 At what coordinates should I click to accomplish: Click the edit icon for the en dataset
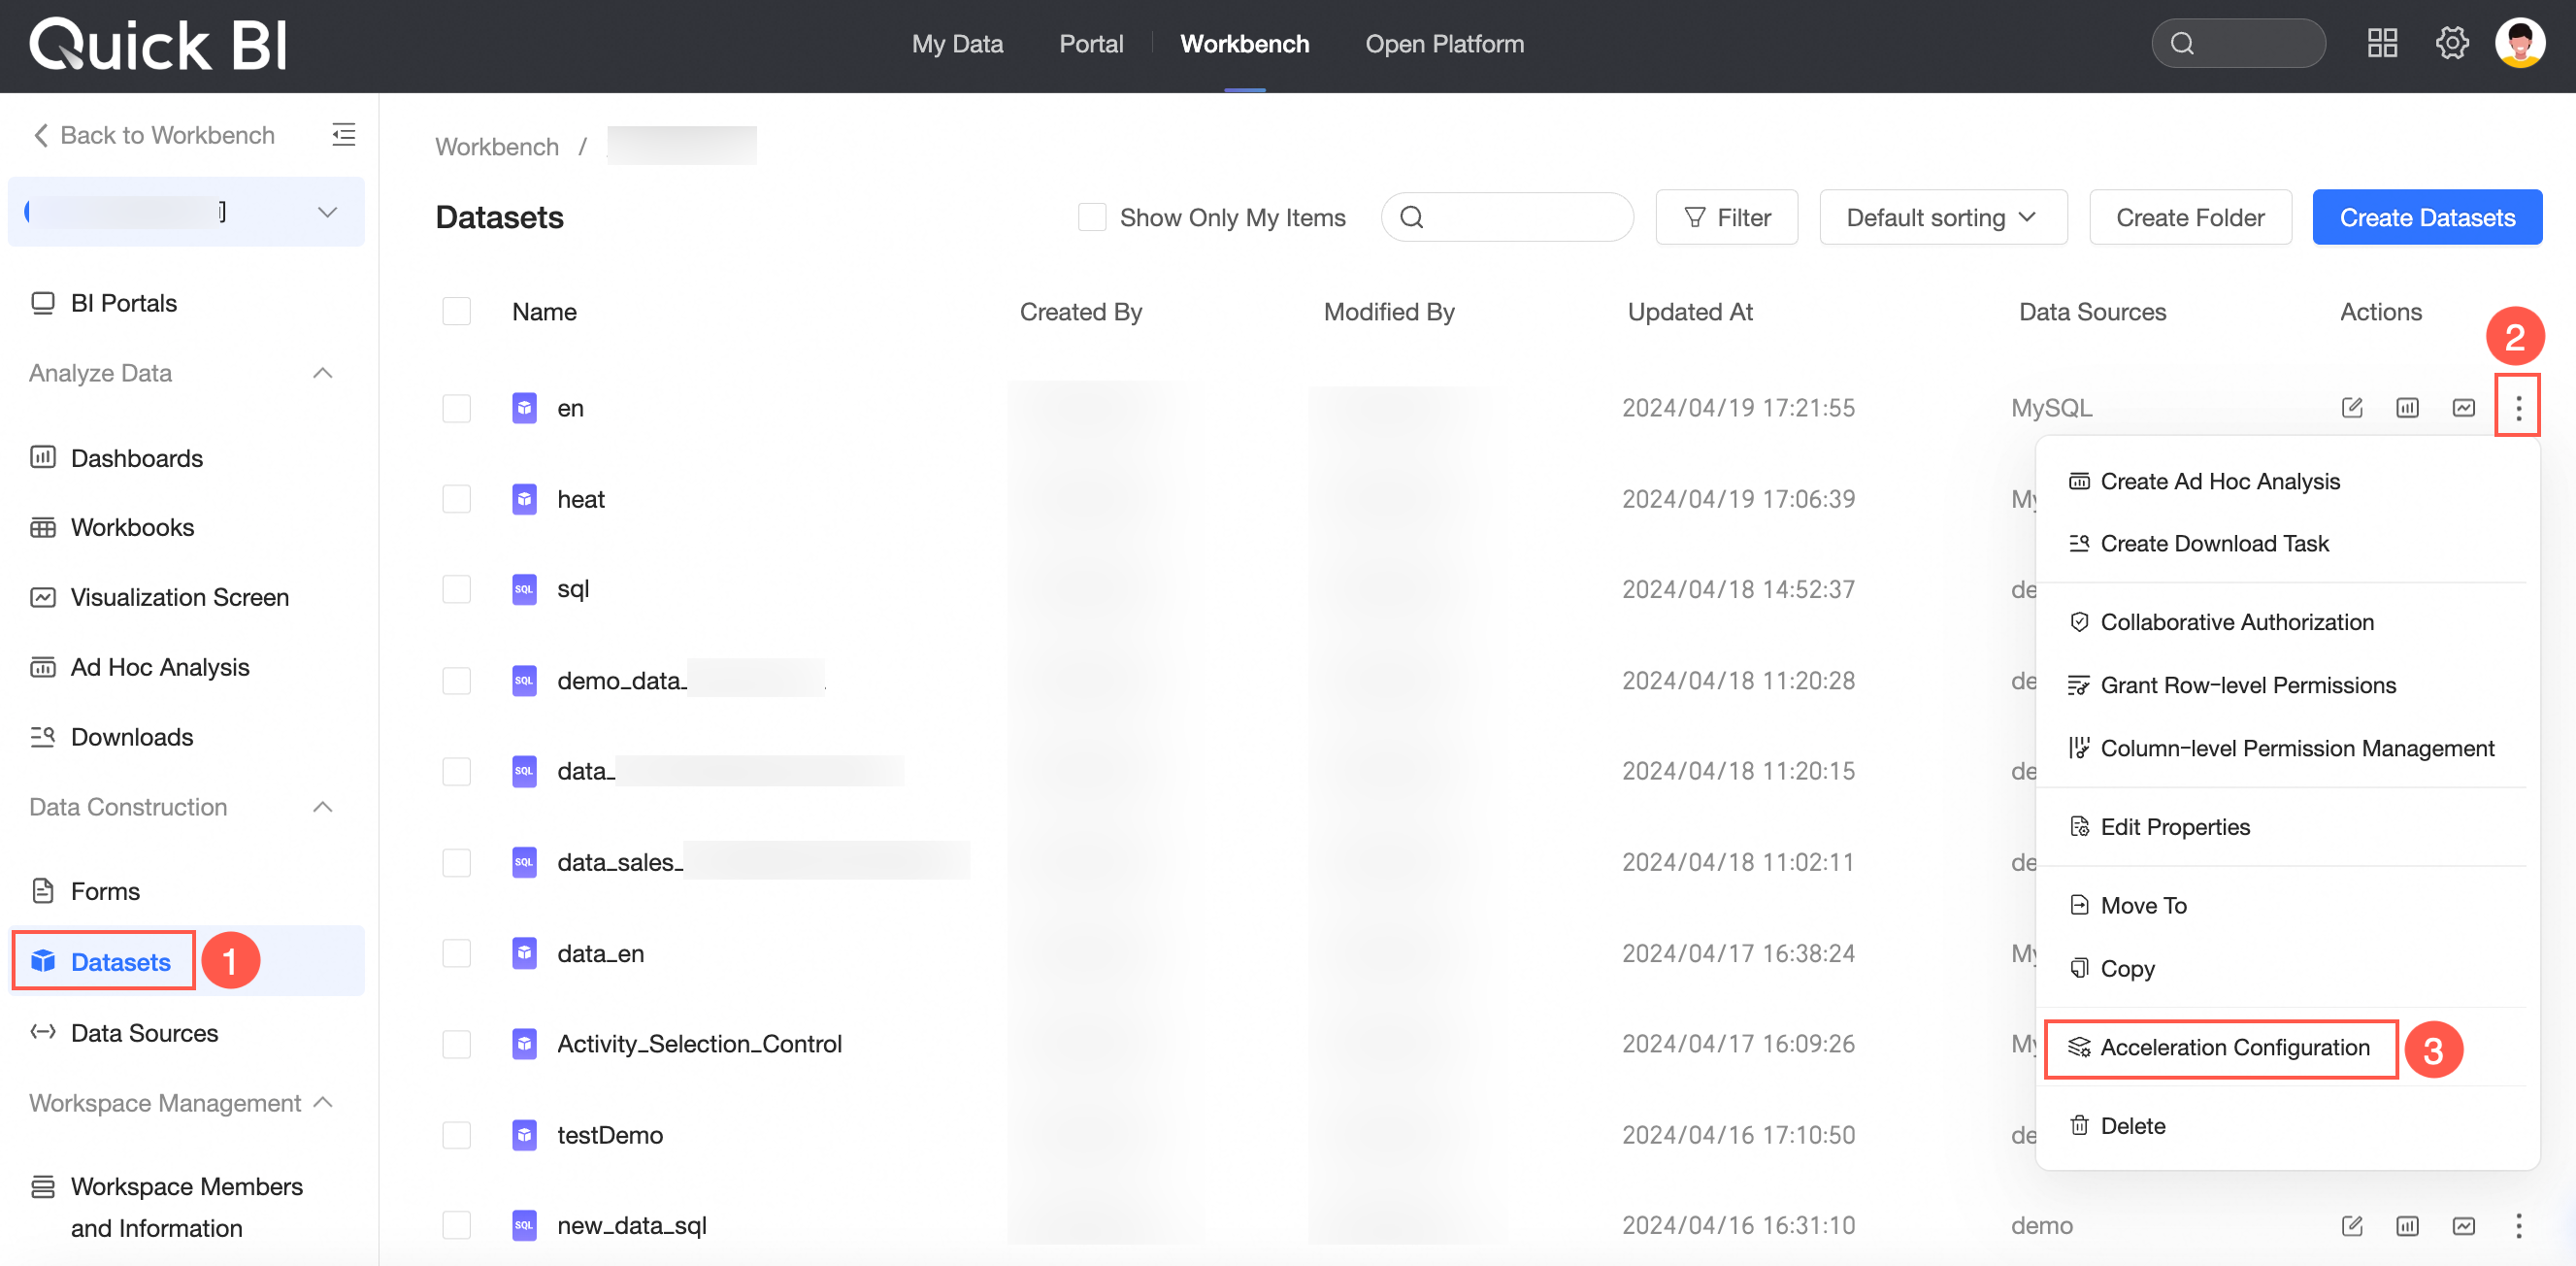2351,408
